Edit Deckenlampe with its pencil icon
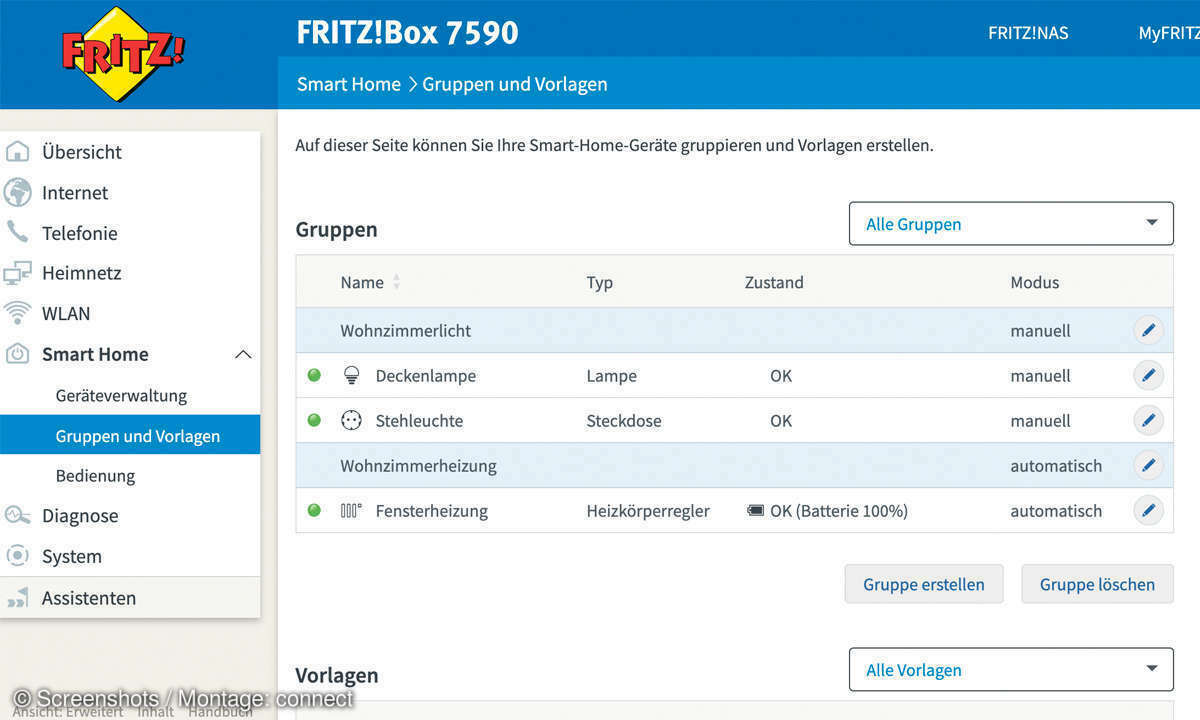This screenshot has height=720, width=1200. point(1148,376)
